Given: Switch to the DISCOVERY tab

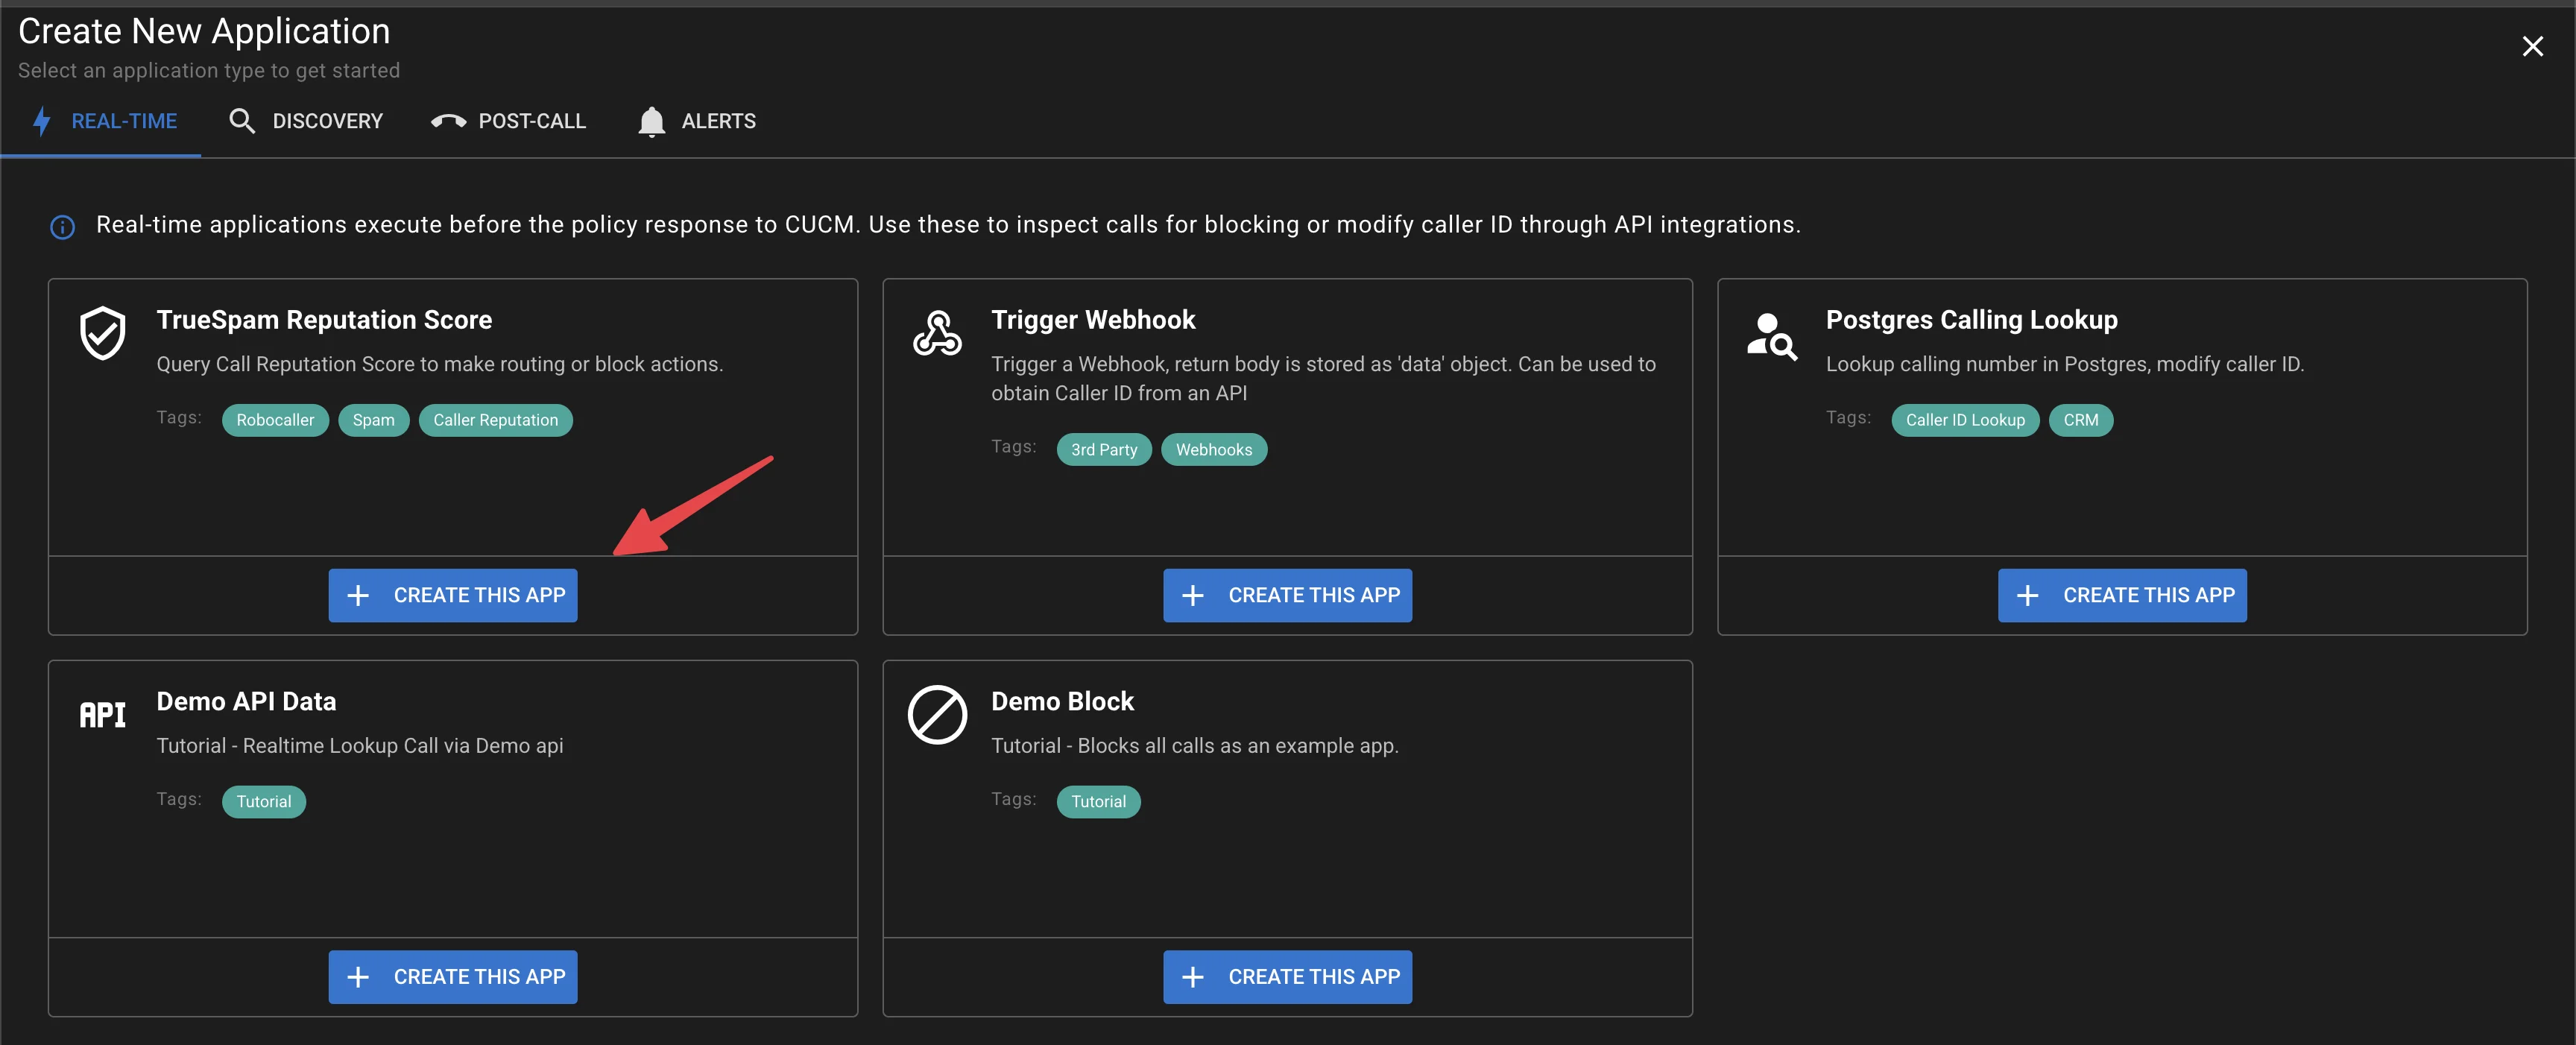Looking at the screenshot, I should [x=327, y=120].
